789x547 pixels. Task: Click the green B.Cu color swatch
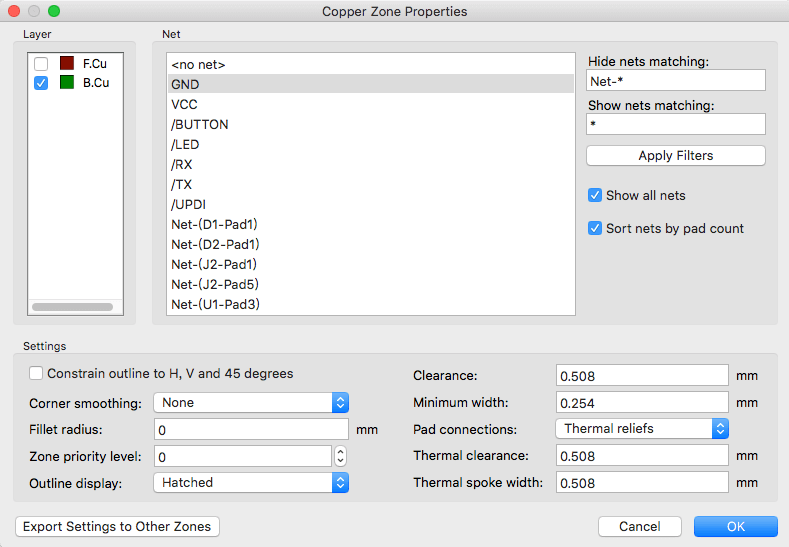(67, 83)
